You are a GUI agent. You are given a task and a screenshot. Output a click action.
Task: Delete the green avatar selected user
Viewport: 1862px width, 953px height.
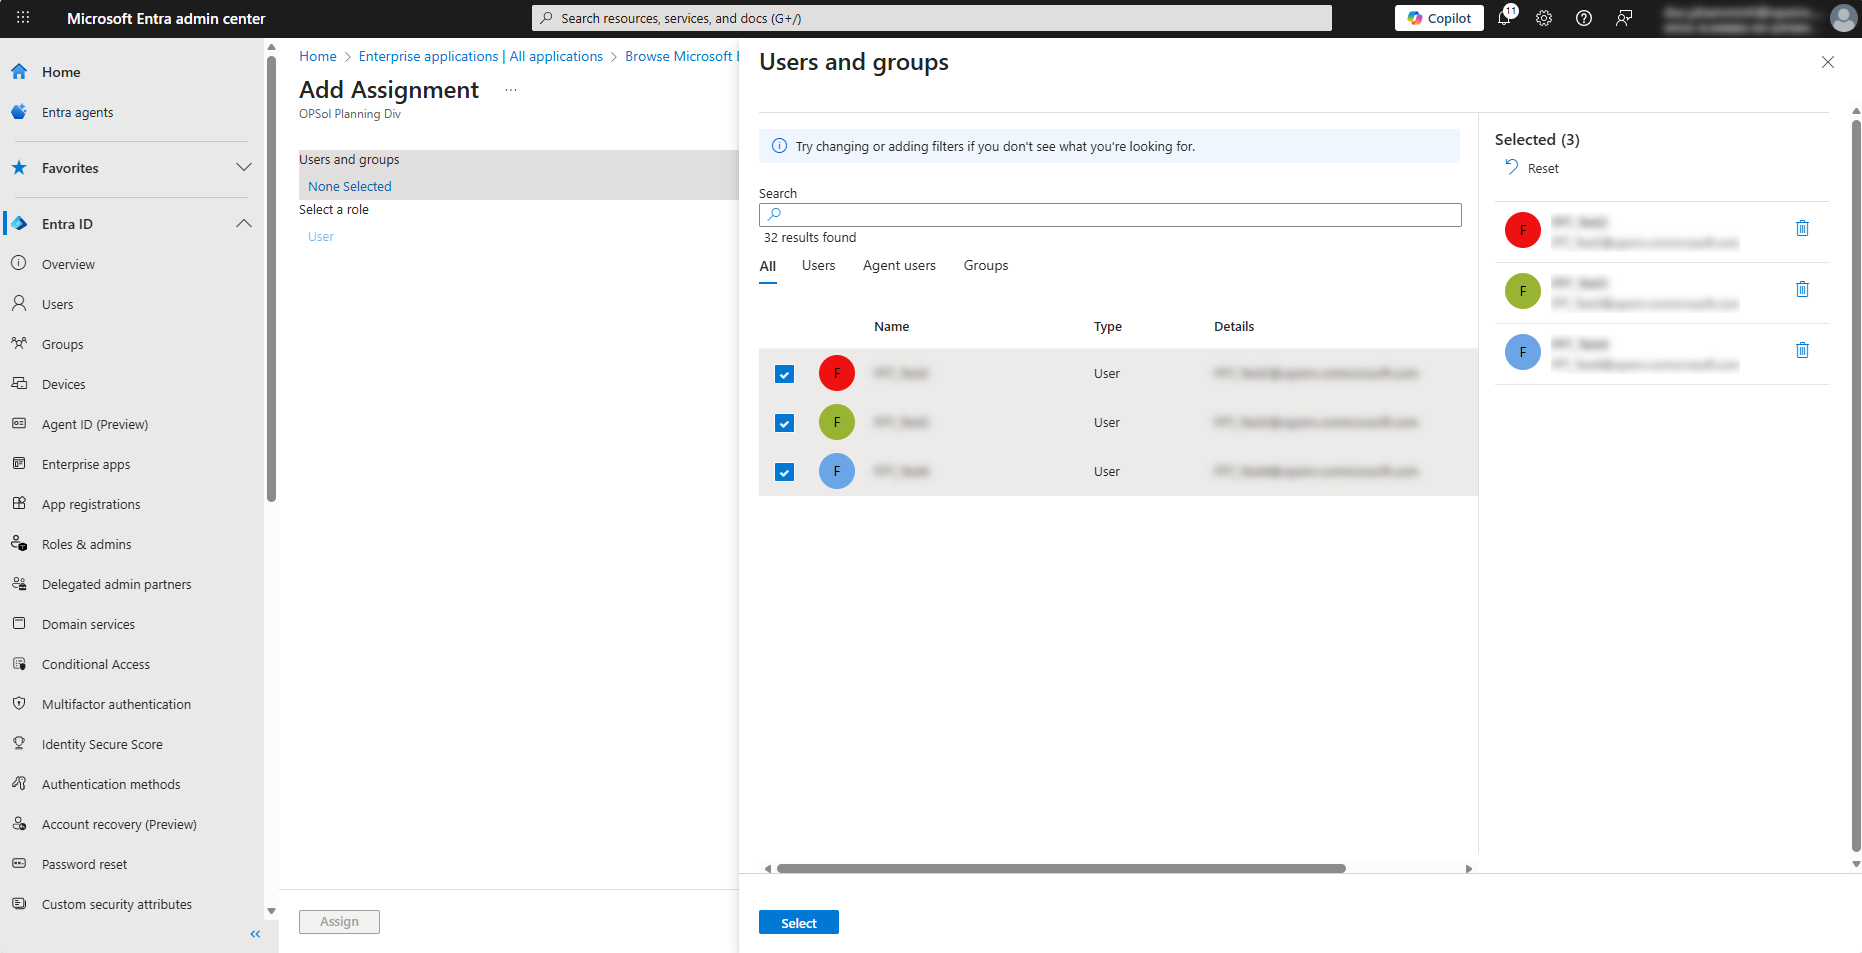coord(1802,290)
